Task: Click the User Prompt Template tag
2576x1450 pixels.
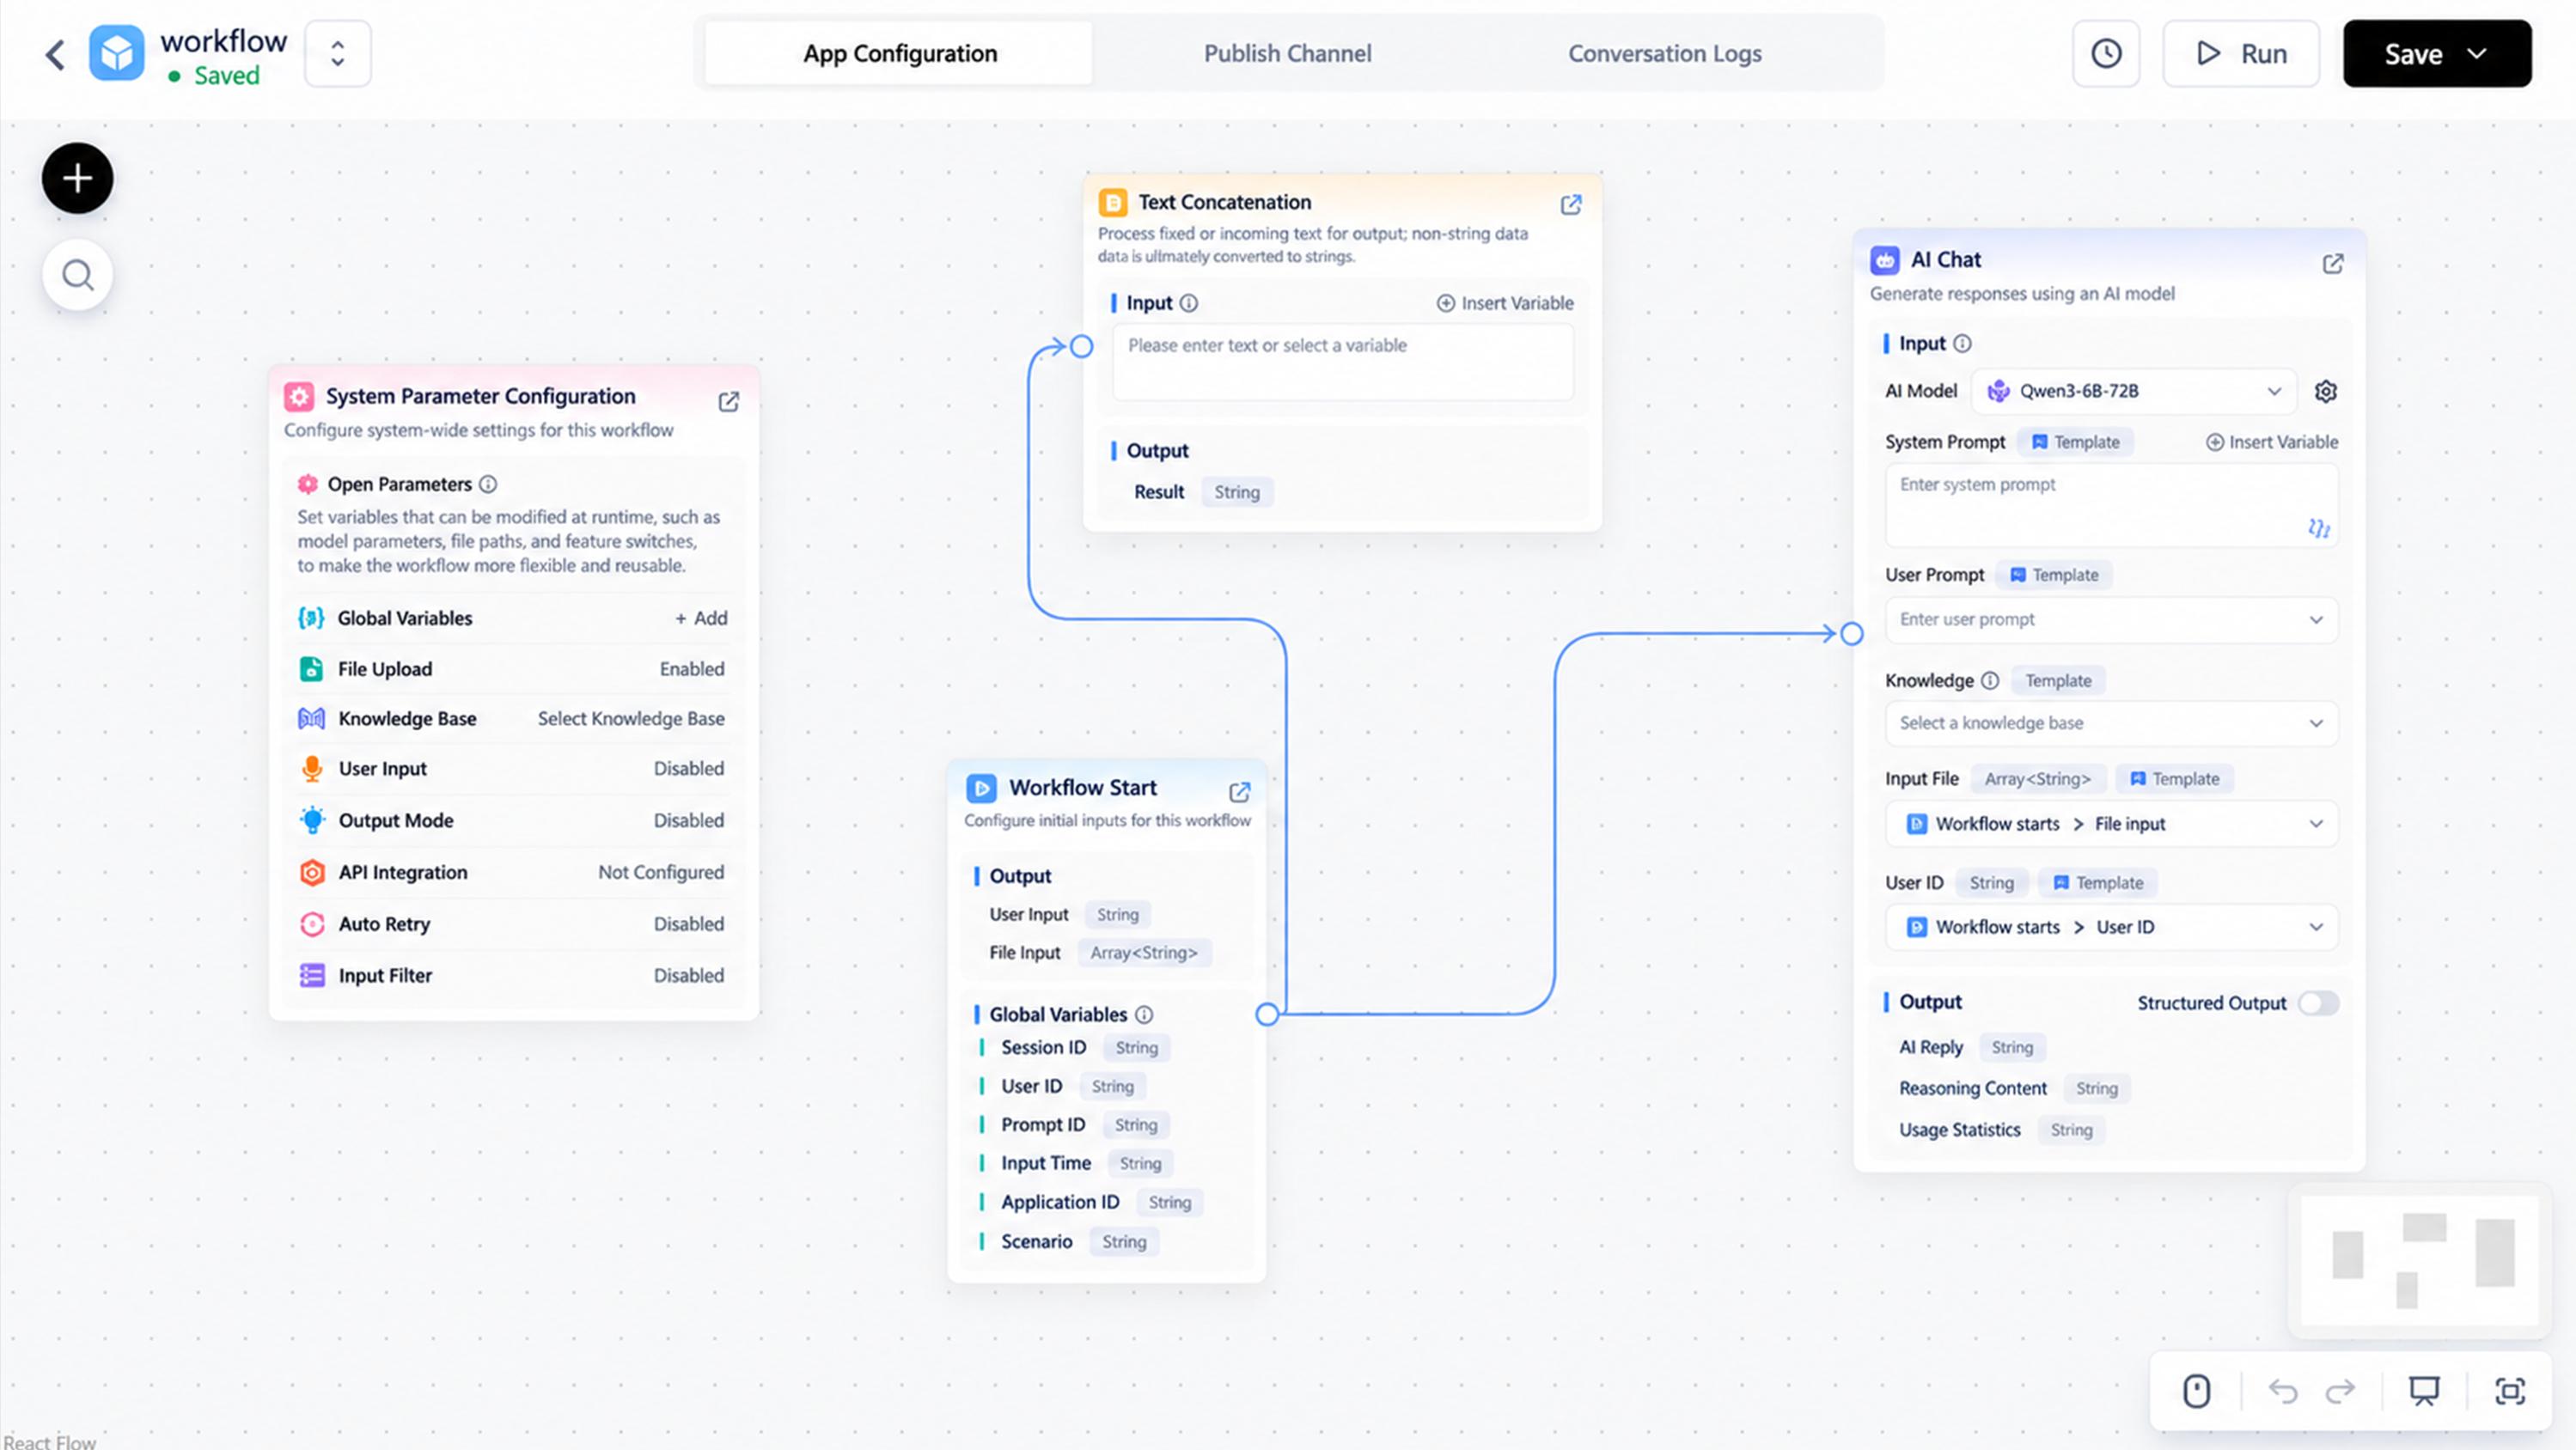Action: (2054, 575)
